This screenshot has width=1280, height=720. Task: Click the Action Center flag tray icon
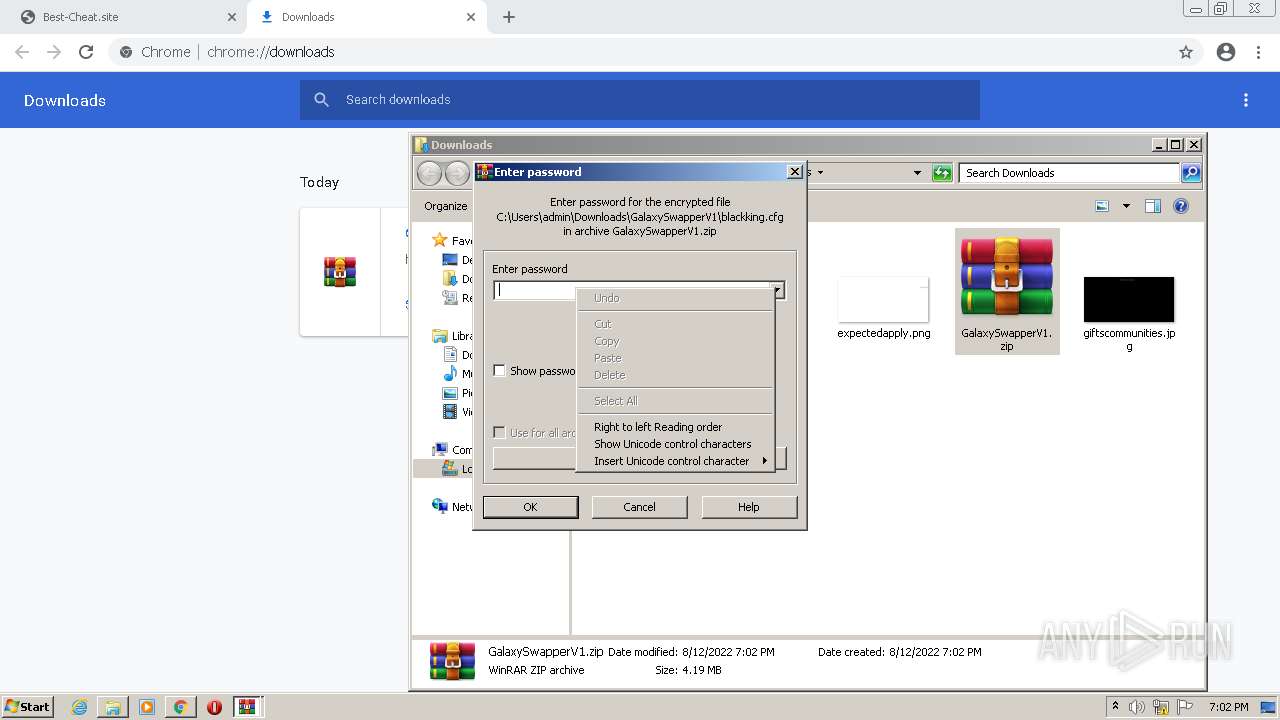pos(1185,707)
